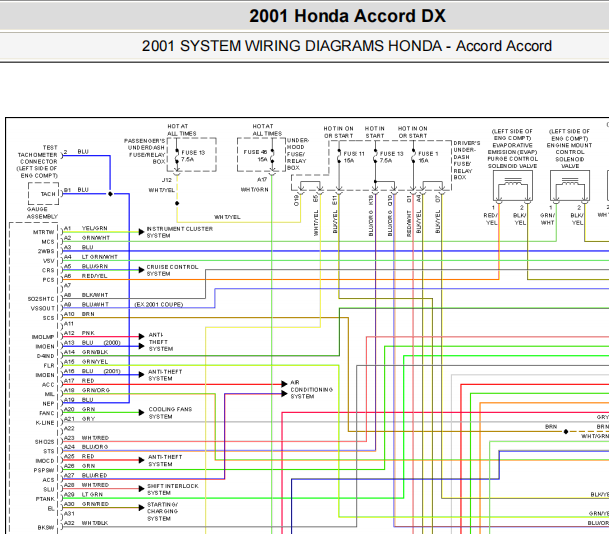This screenshot has height=534, width=609.
Task: Select the 'A30 GRN/RED' pin row
Action: 86,504
